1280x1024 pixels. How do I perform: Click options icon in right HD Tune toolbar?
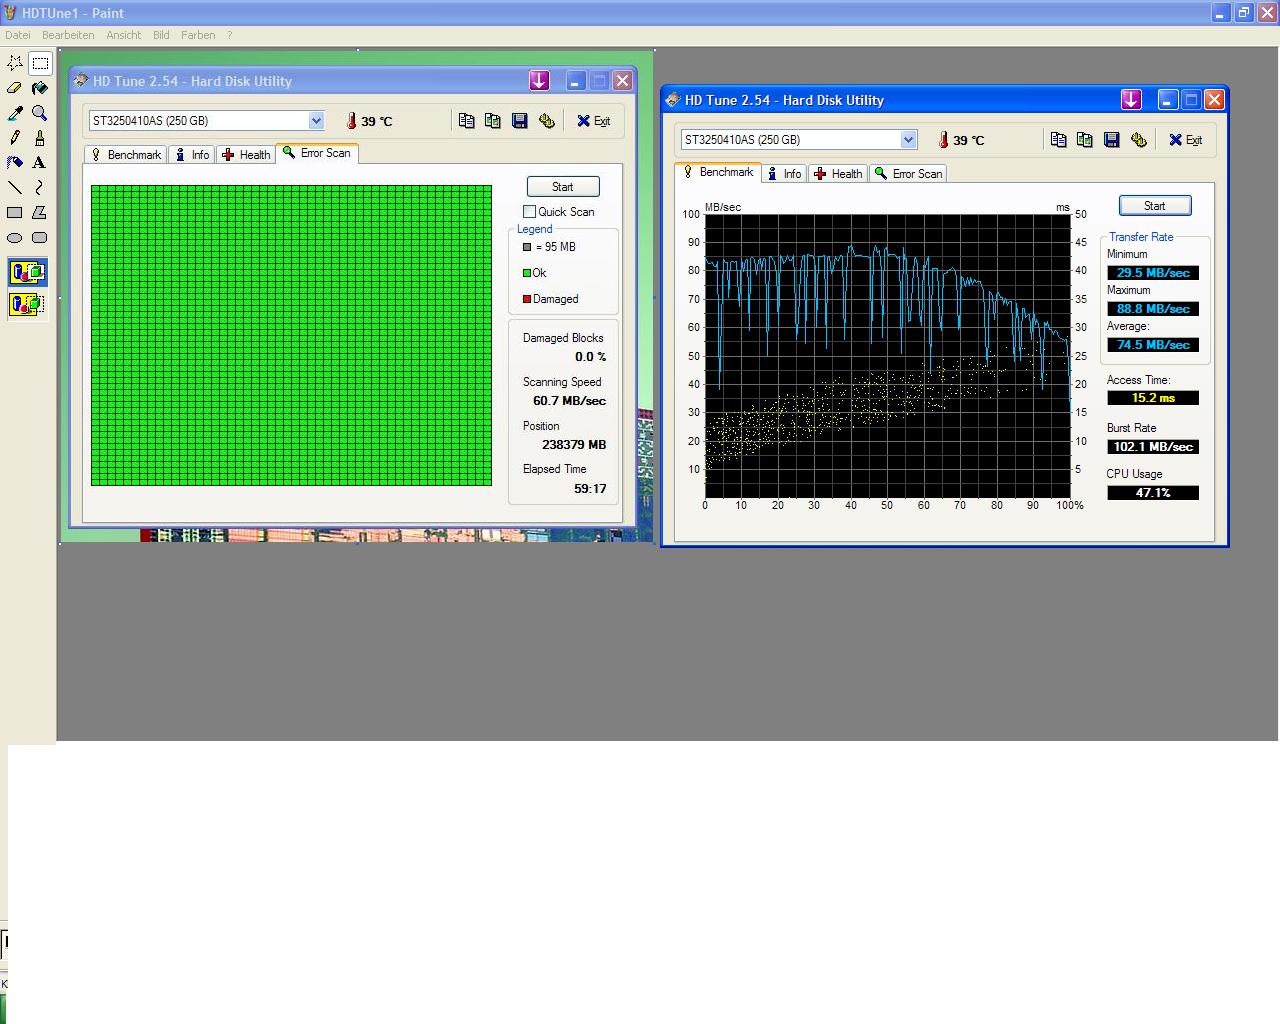1138,140
